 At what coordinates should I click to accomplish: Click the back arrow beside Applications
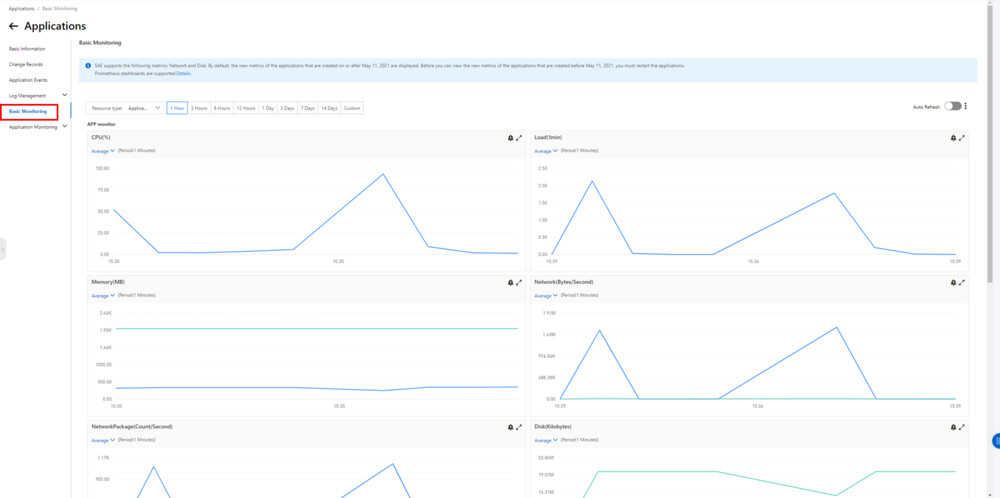click(x=13, y=27)
